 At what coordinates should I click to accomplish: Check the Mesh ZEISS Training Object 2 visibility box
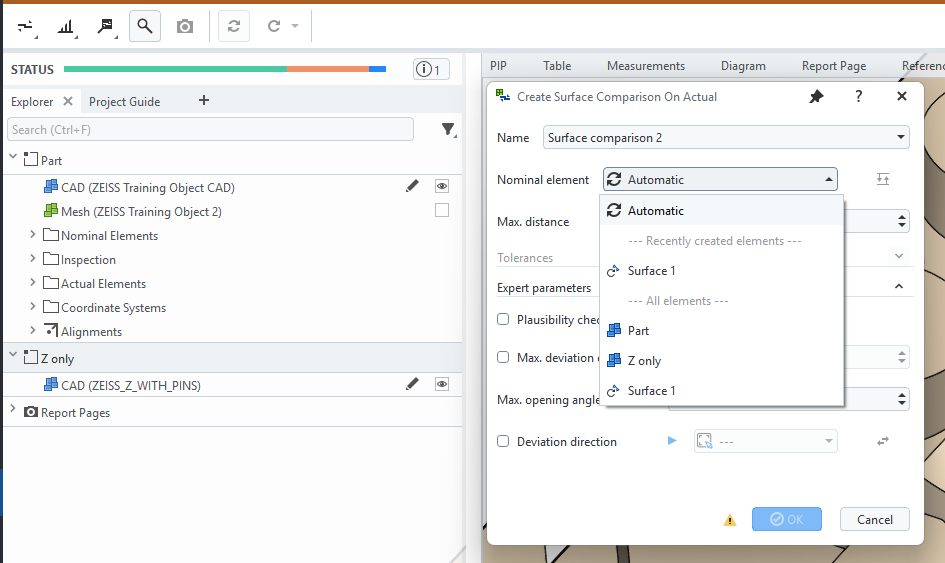coord(441,211)
